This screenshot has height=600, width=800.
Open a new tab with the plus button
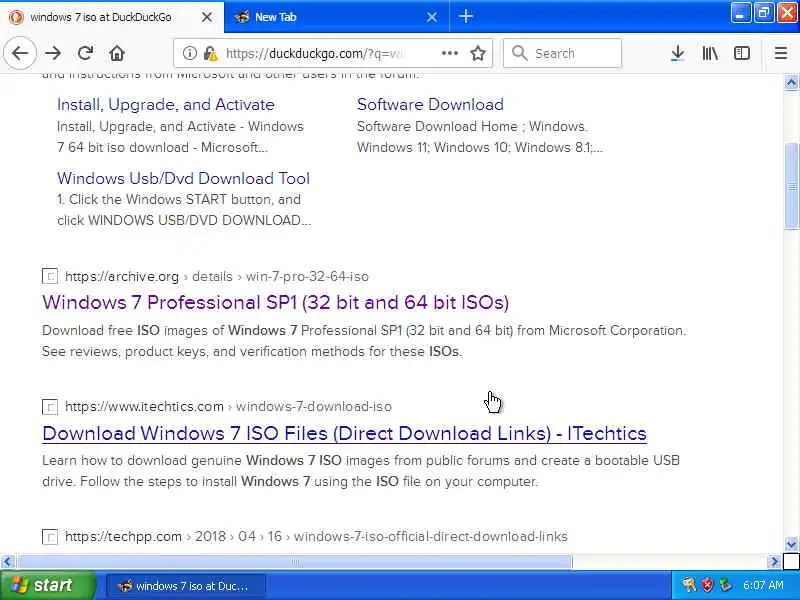point(465,16)
